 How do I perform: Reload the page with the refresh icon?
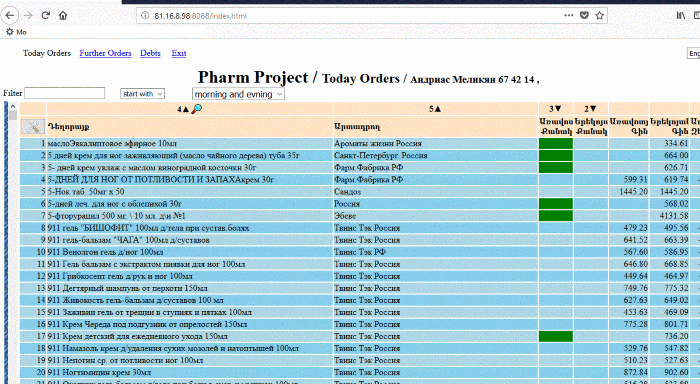click(x=46, y=15)
